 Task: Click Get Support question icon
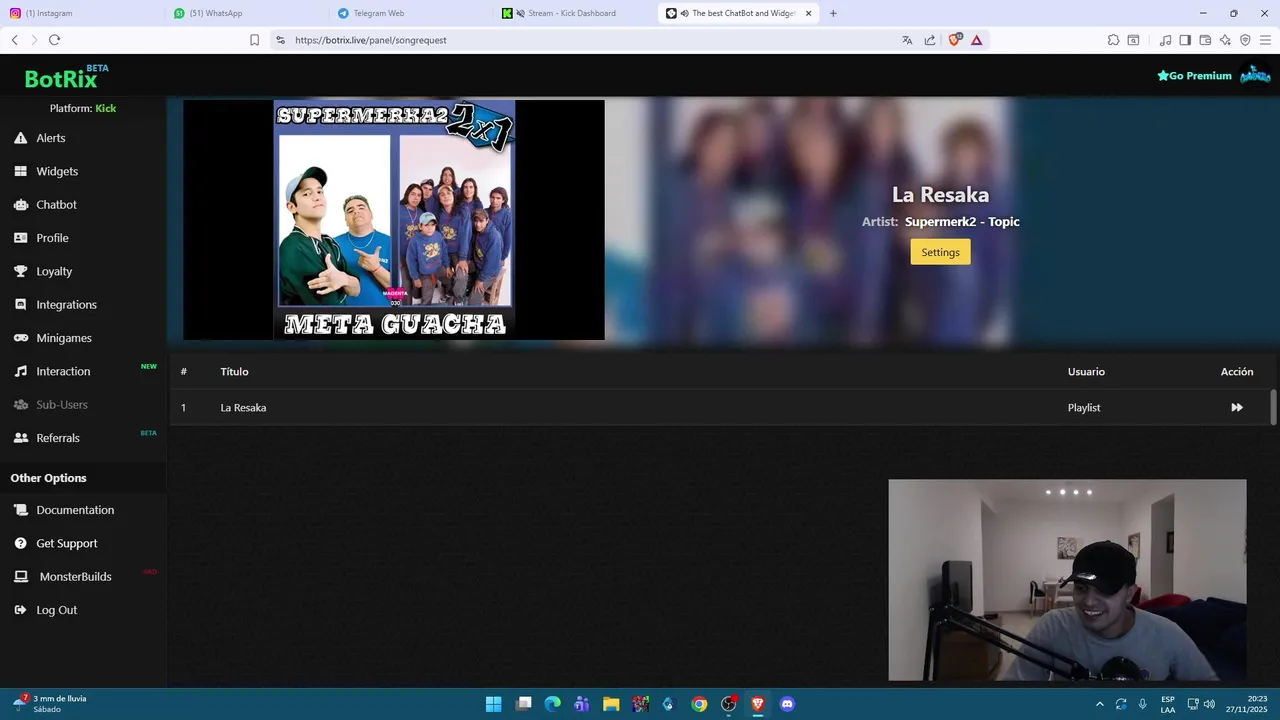coord(20,543)
